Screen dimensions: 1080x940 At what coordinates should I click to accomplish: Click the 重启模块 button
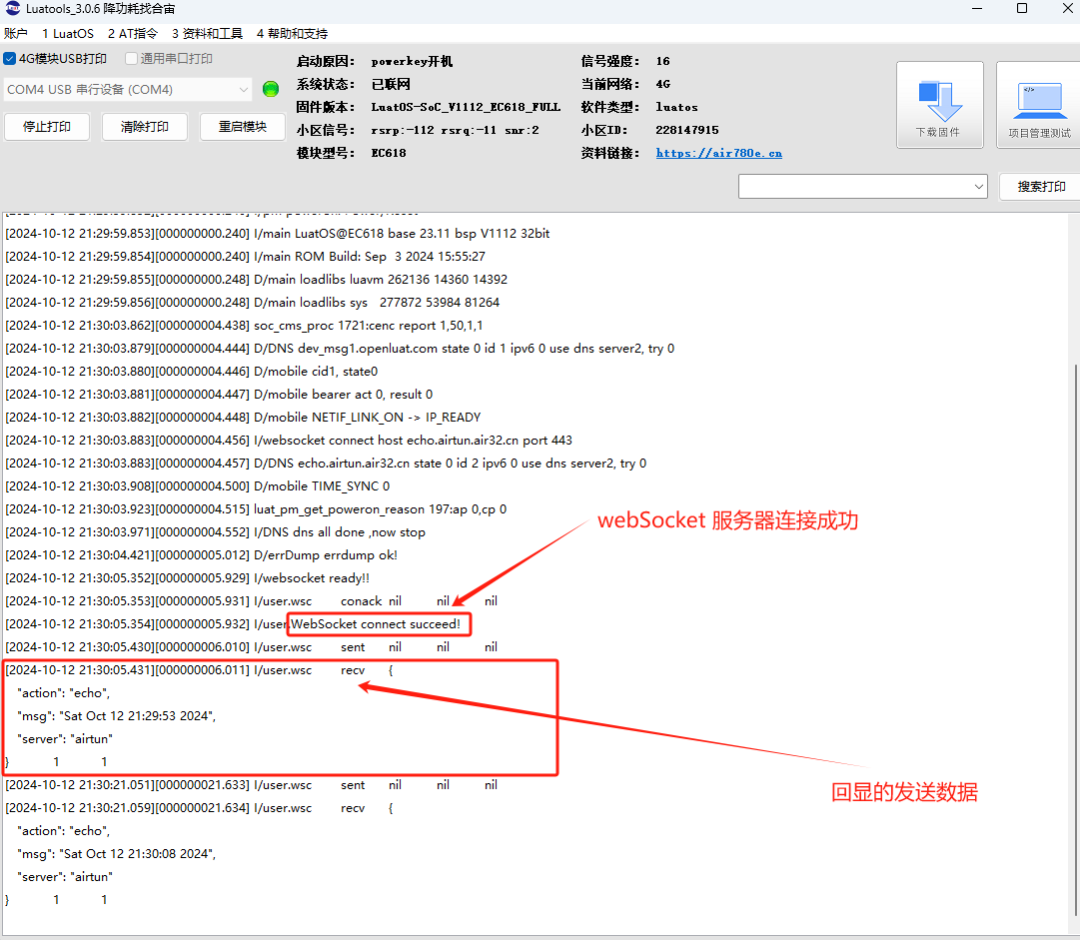(x=242, y=127)
